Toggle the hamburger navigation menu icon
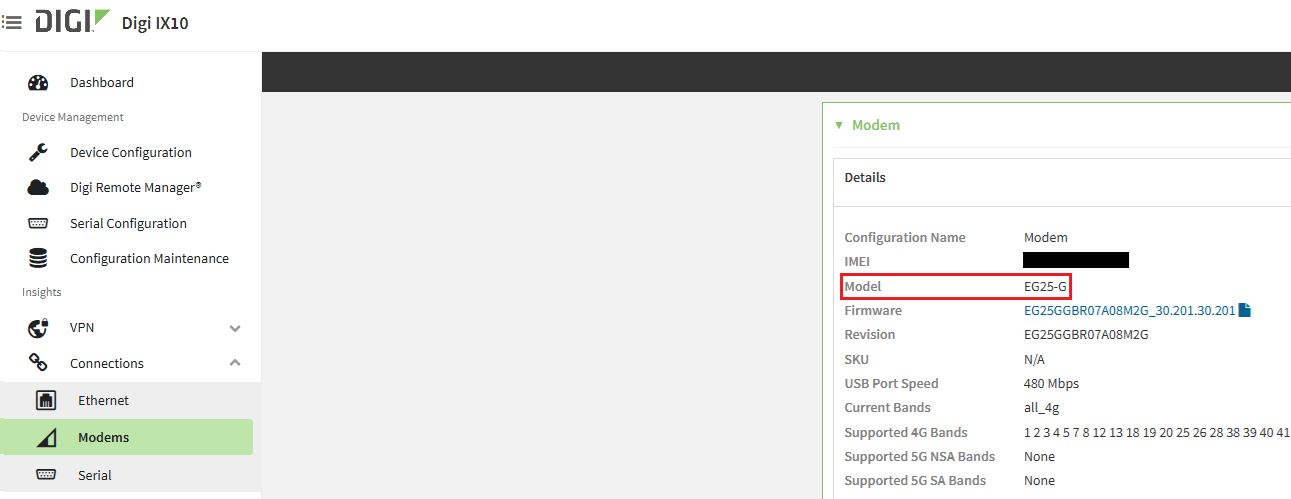 (11, 21)
